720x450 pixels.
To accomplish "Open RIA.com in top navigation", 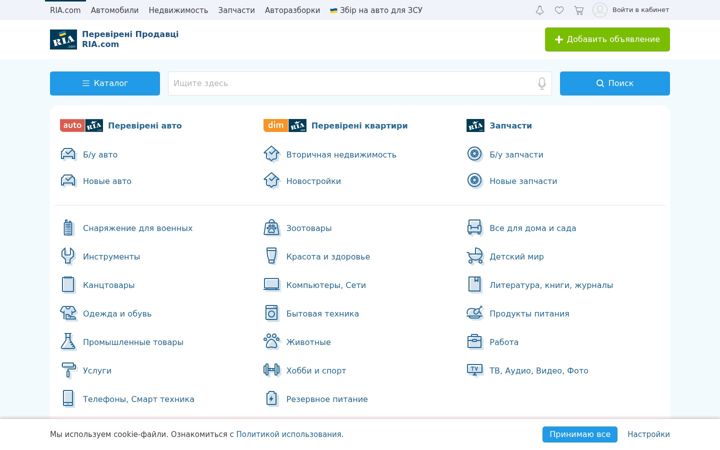I will coord(65,10).
